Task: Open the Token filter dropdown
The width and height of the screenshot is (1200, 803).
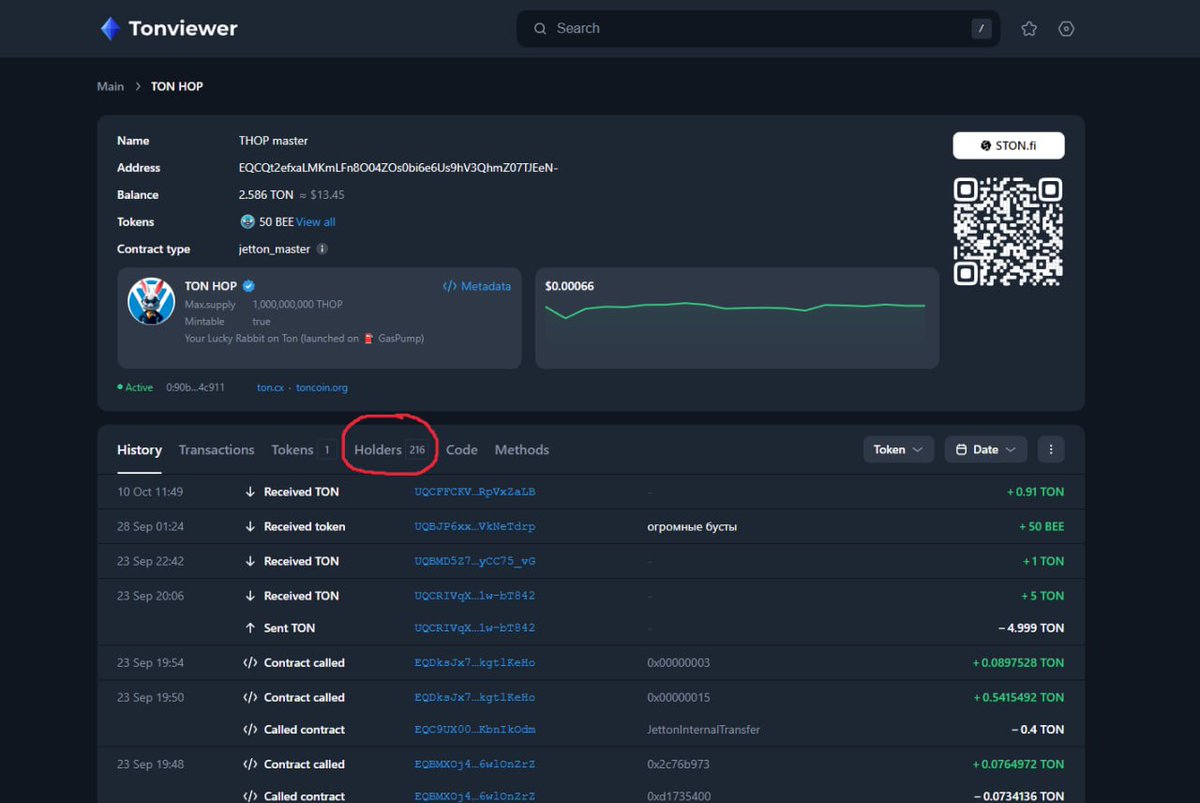Action: point(899,450)
